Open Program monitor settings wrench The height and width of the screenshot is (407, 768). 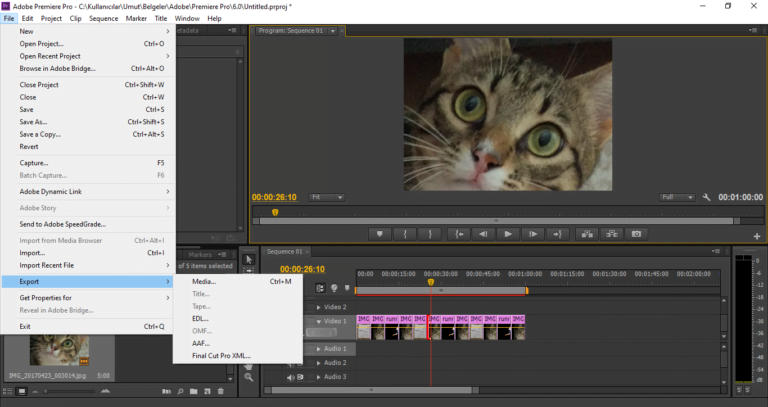pos(706,197)
